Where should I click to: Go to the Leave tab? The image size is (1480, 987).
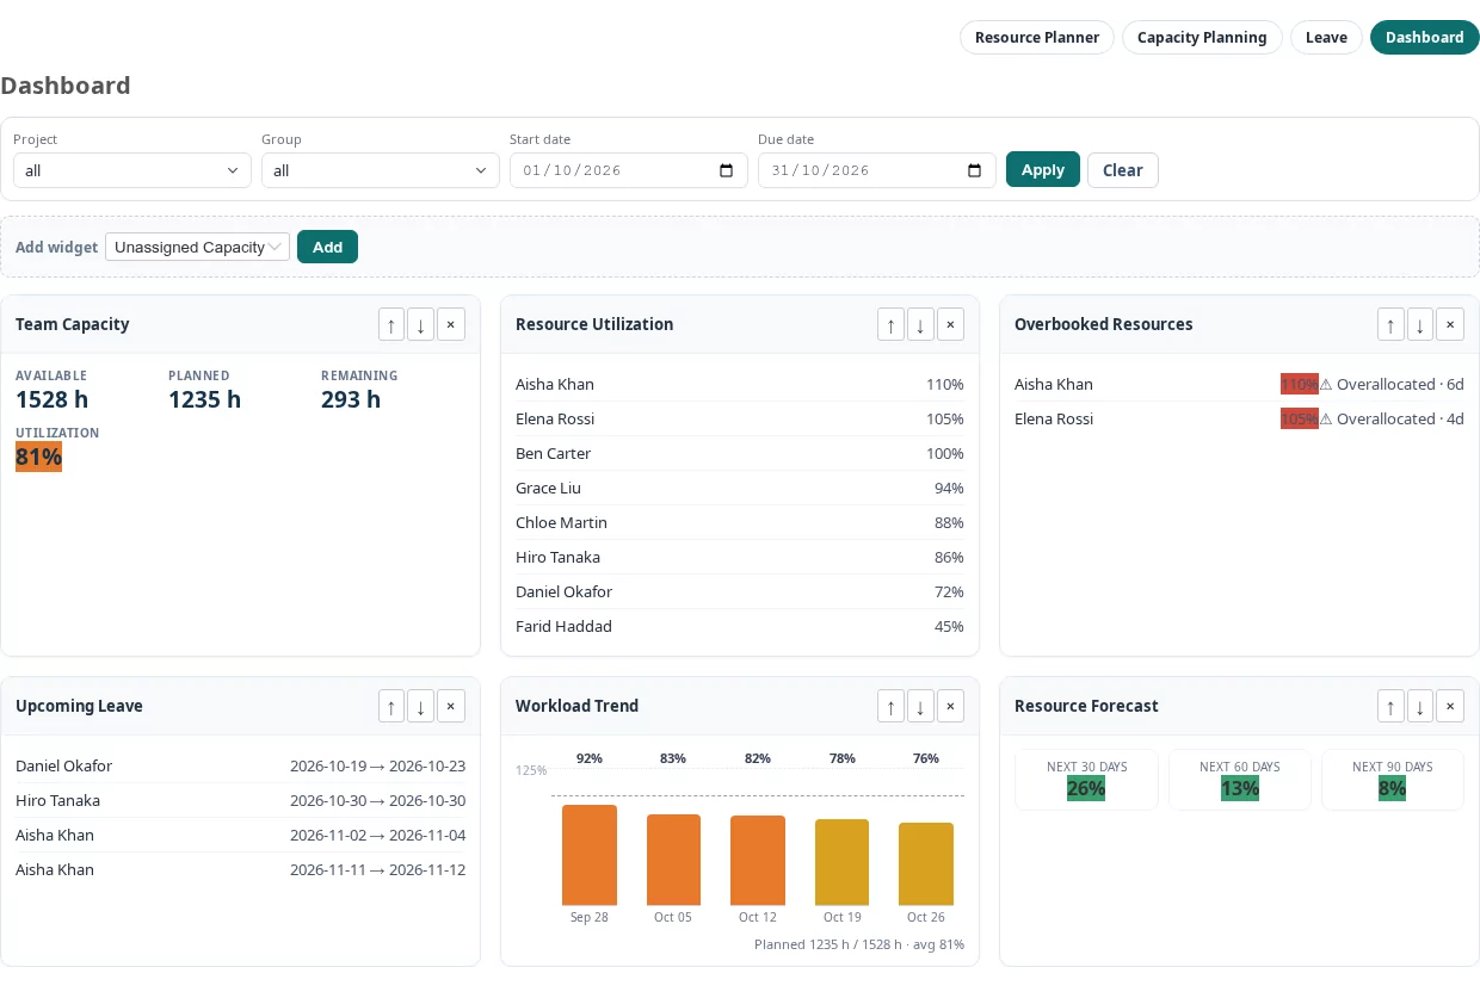coord(1326,38)
